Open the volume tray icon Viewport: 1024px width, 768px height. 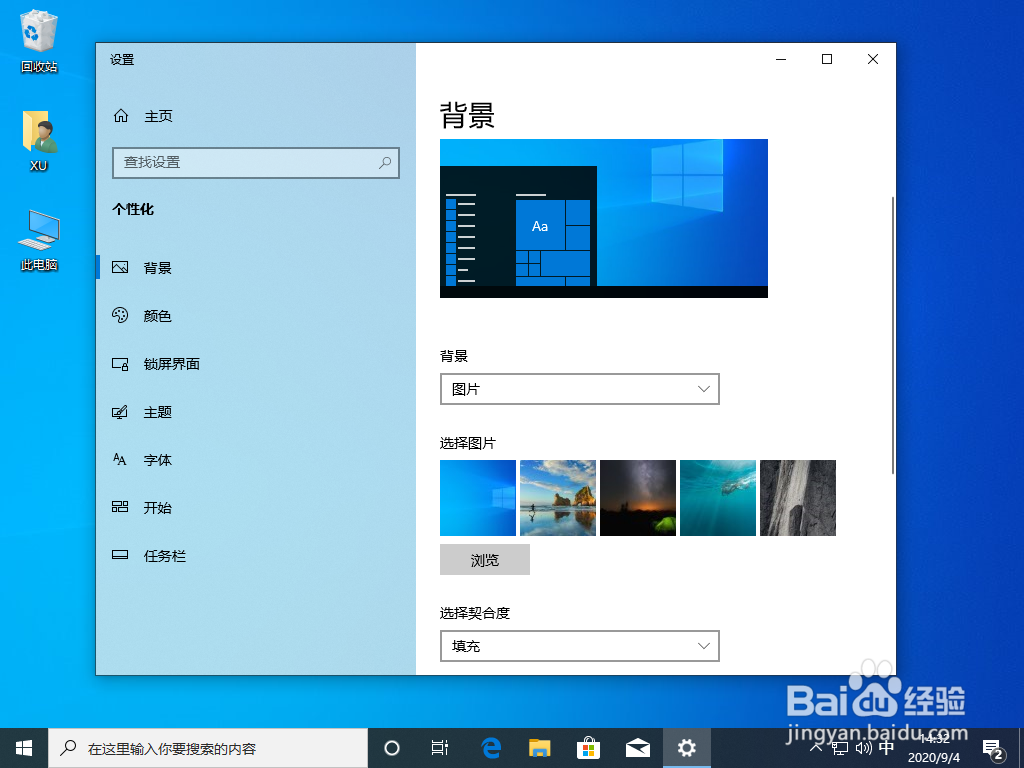click(863, 748)
